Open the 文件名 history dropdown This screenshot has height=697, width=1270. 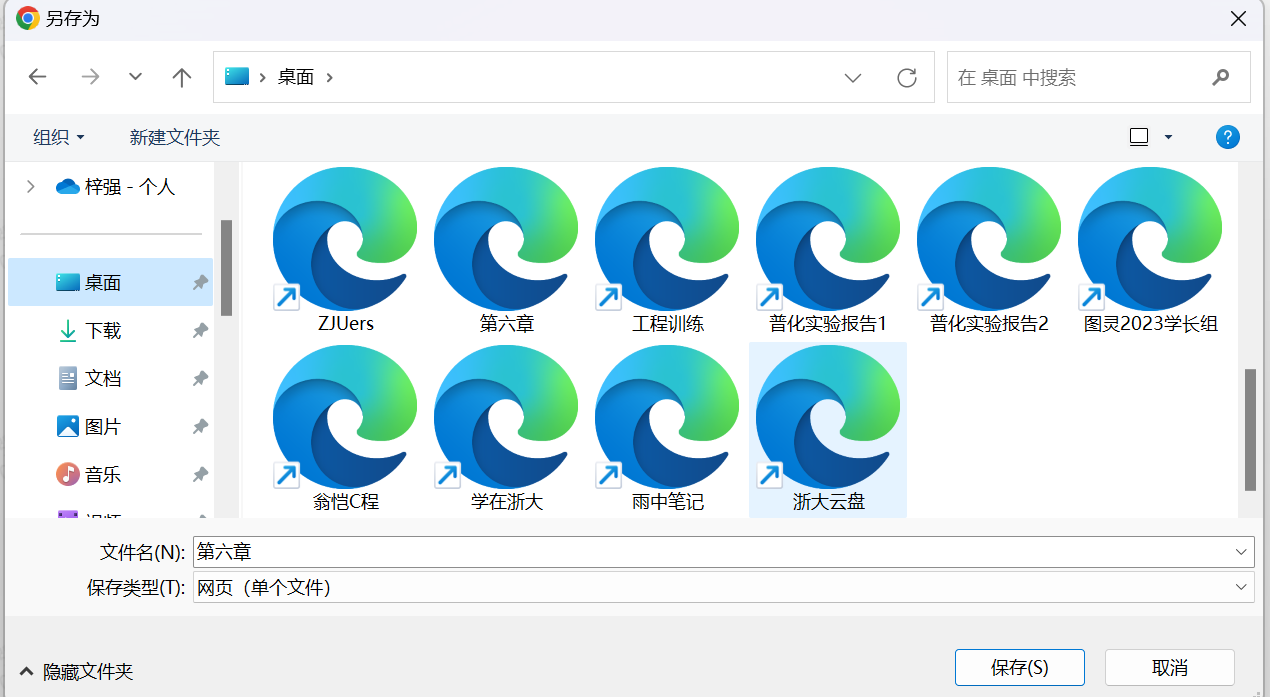[1242, 551]
